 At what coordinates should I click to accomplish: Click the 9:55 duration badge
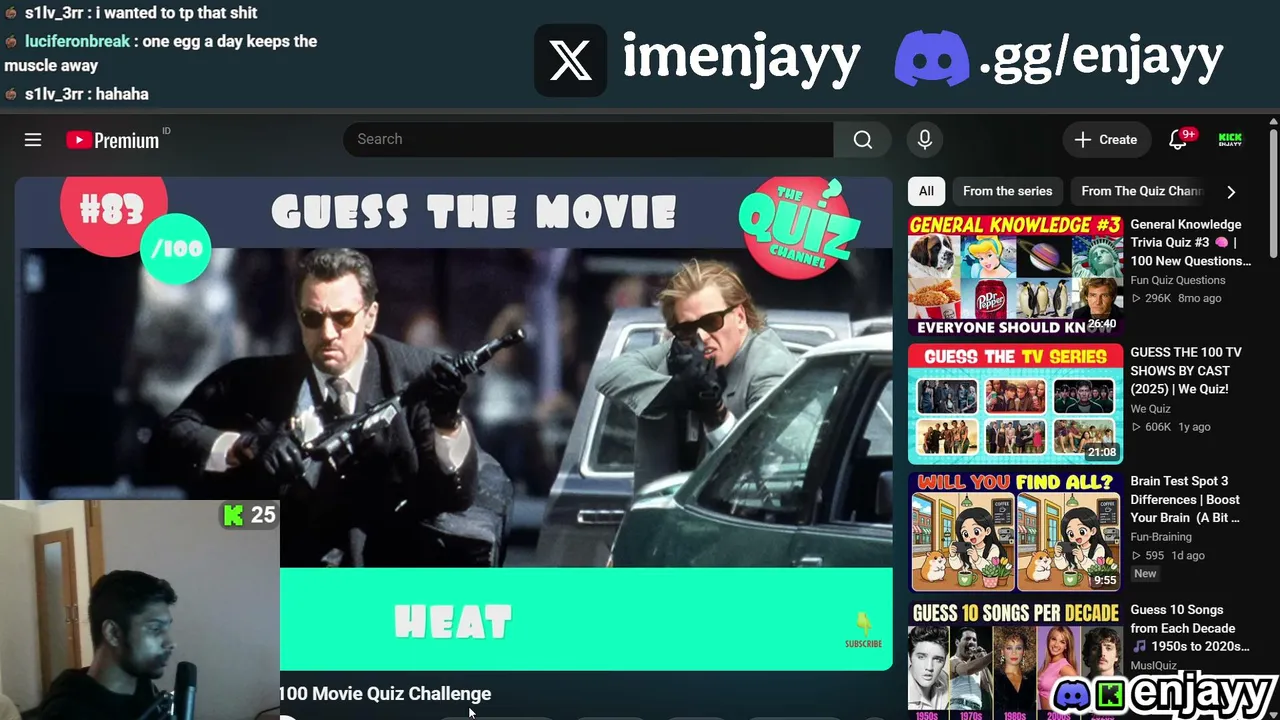pos(1104,580)
